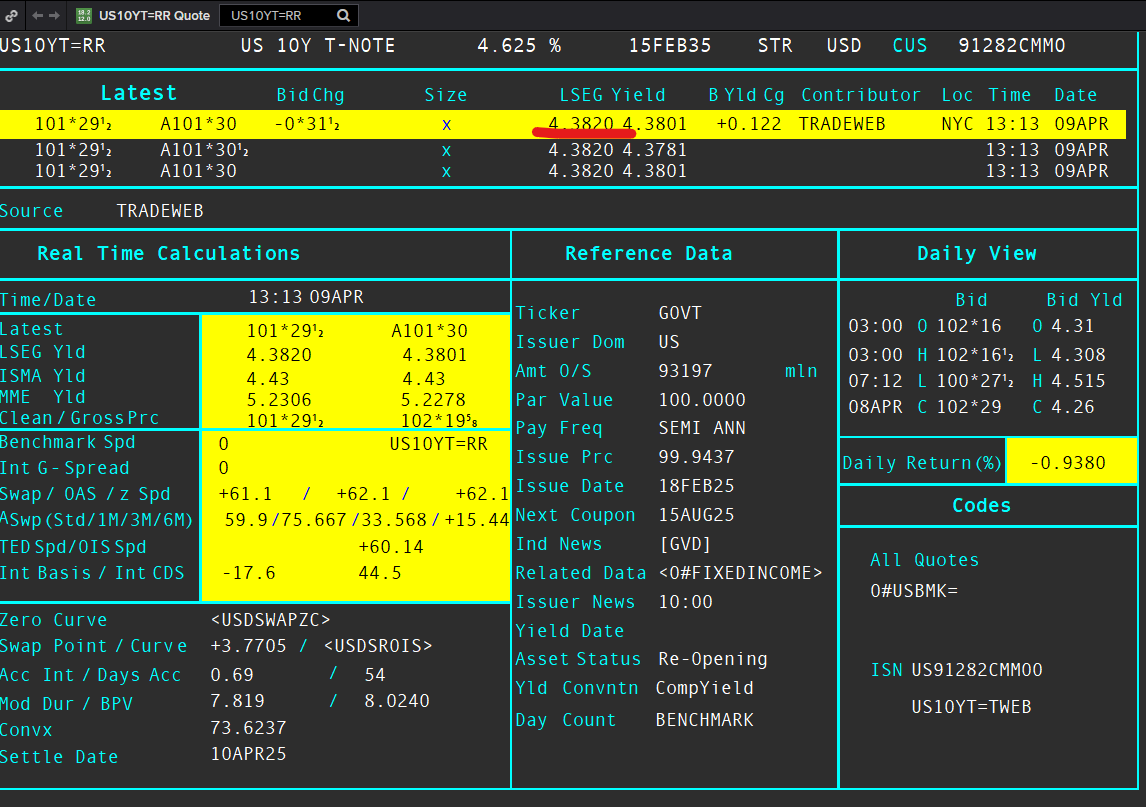This screenshot has width=1146, height=807.
Task: Select bid price 101*29½ in highlighted row
Action: click(x=73, y=124)
